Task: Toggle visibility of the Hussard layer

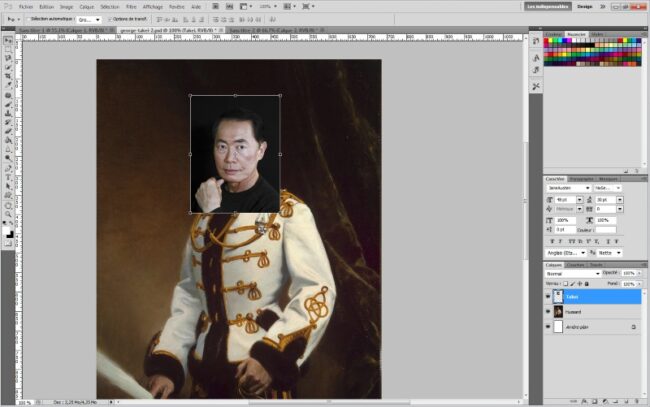Action: point(548,312)
